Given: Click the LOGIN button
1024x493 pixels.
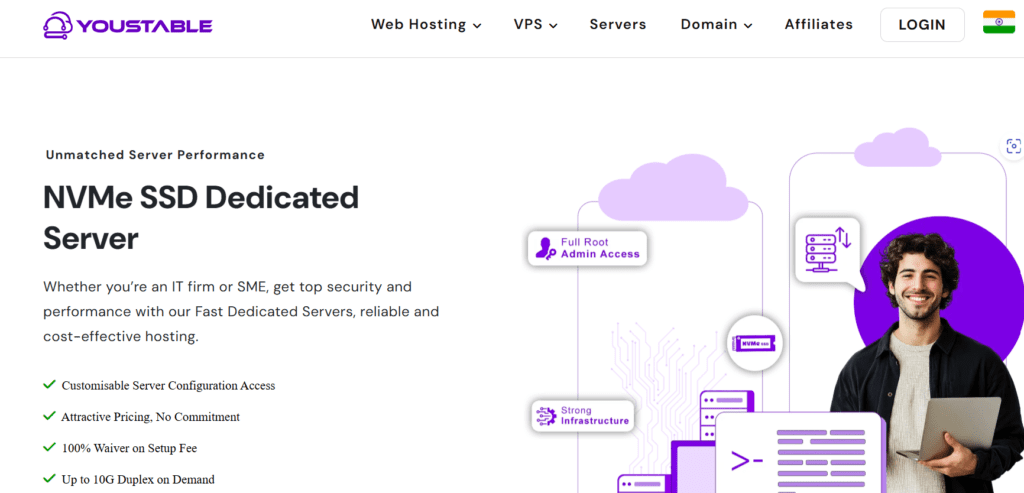Looking at the screenshot, I should (x=922, y=25).
